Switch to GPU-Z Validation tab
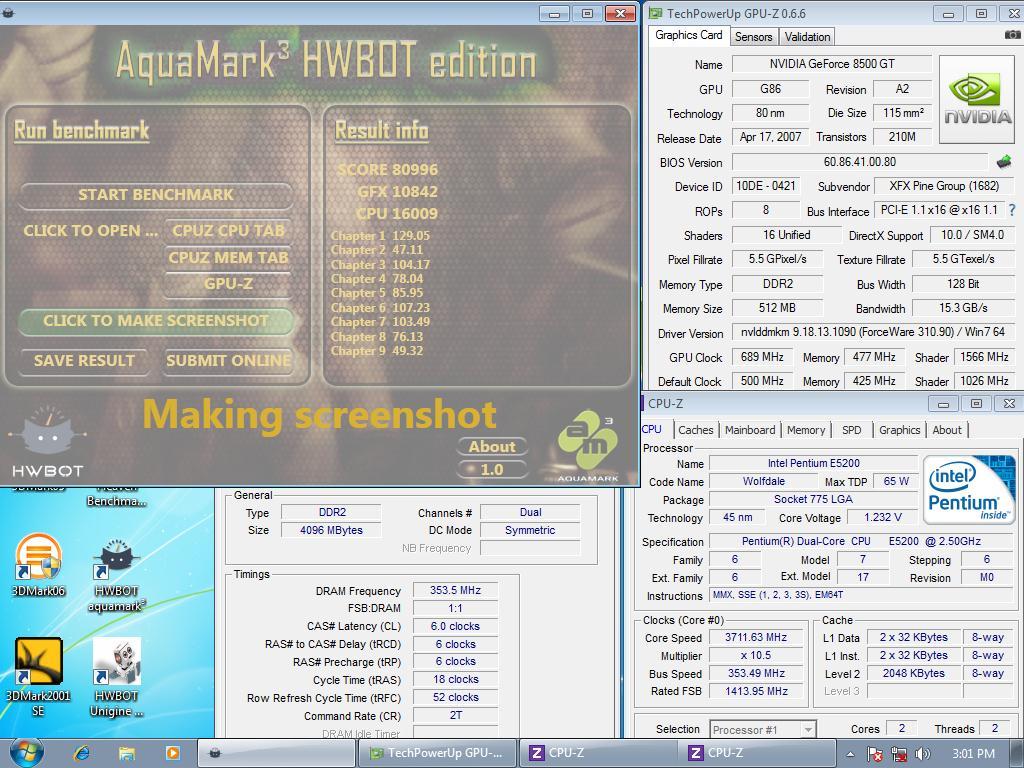This screenshot has height=768, width=1024. pos(807,37)
